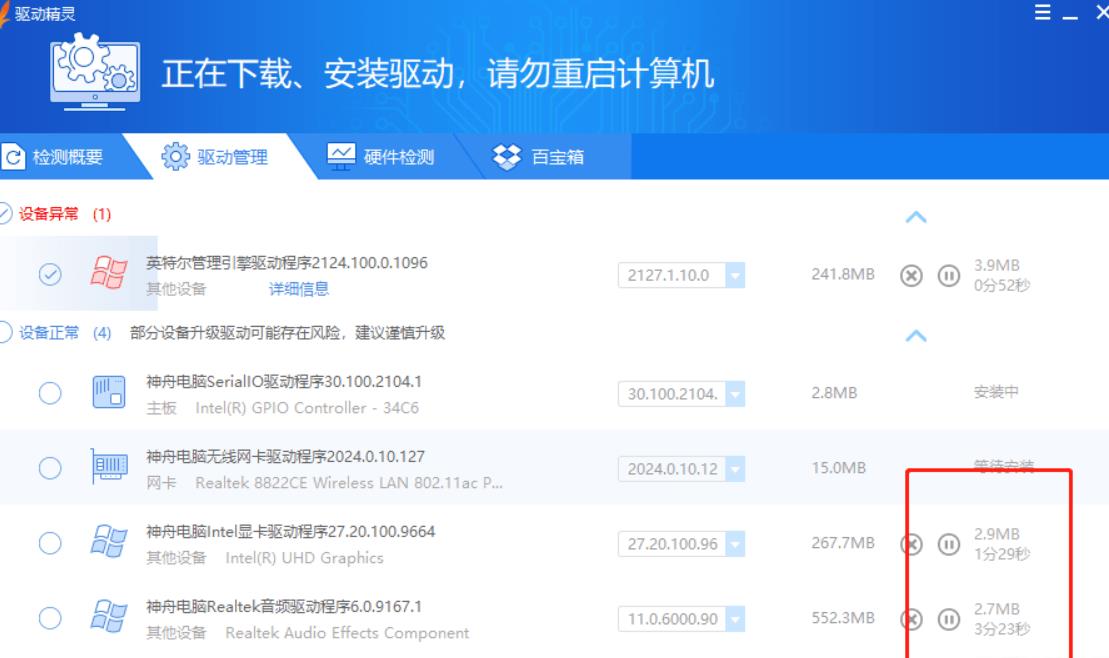Click the gear-monitor header illustration
The height and width of the screenshot is (658, 1109).
tap(95, 72)
